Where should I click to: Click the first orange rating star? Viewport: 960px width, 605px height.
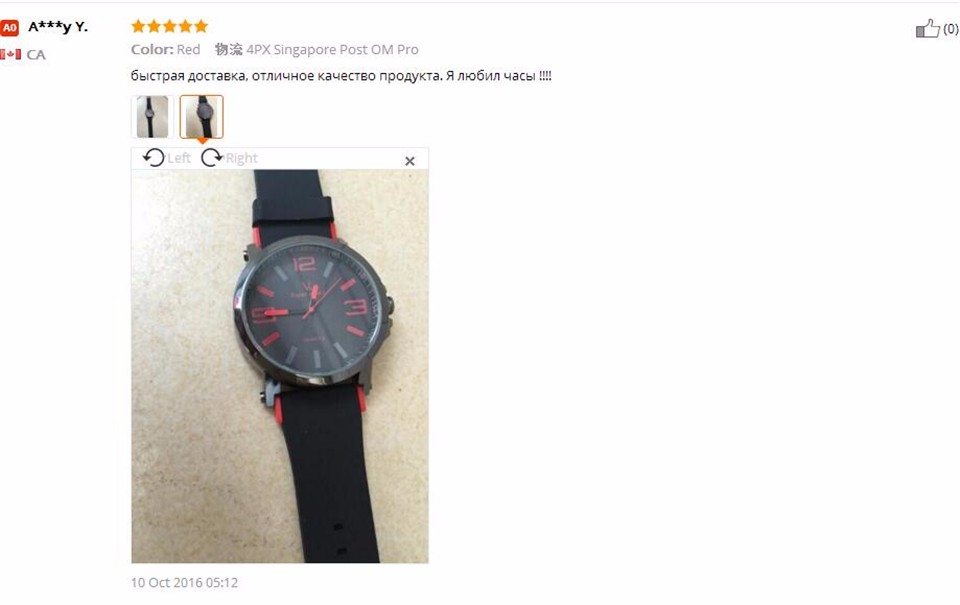point(138,26)
